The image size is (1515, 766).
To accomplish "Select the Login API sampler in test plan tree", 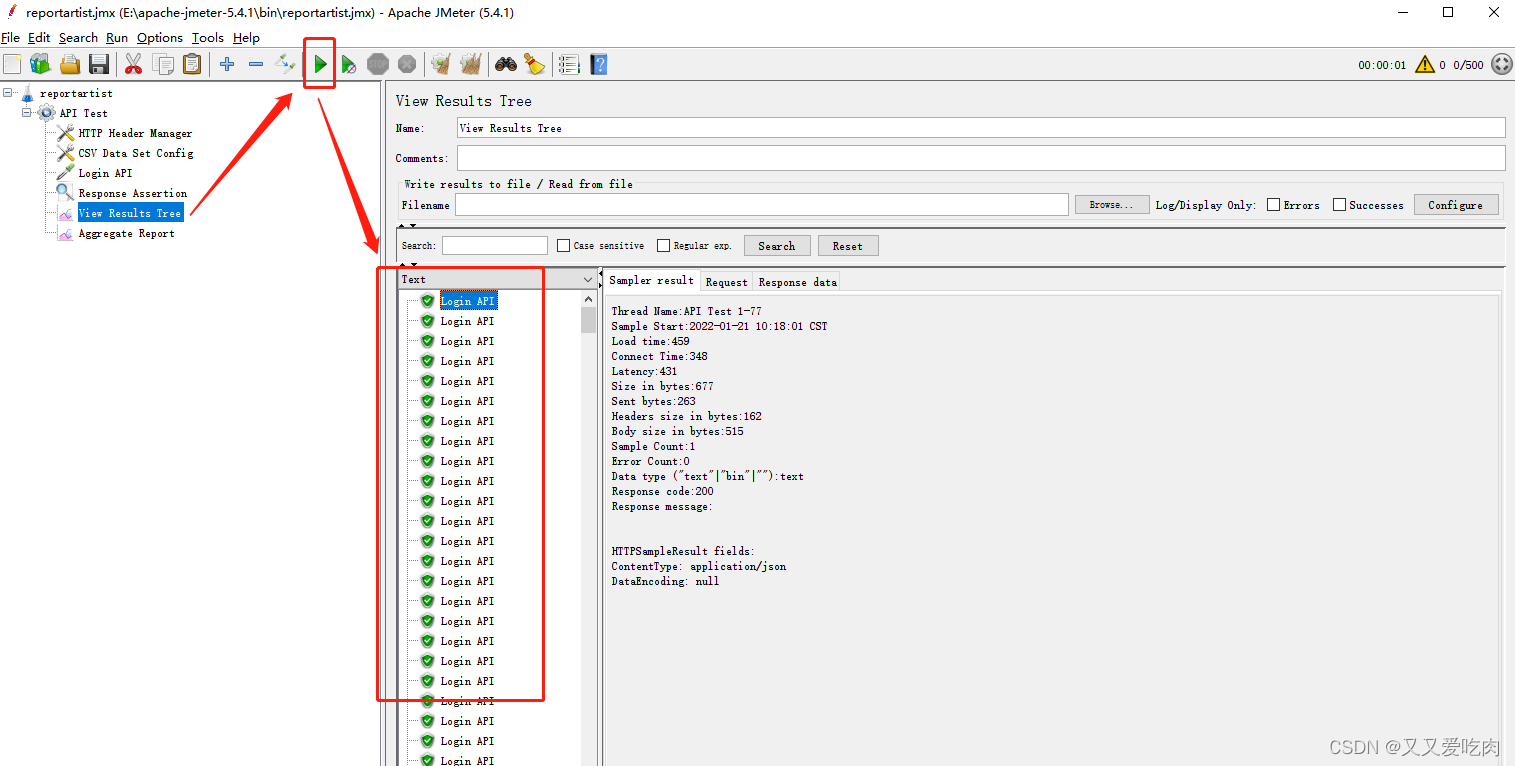I will pos(105,173).
